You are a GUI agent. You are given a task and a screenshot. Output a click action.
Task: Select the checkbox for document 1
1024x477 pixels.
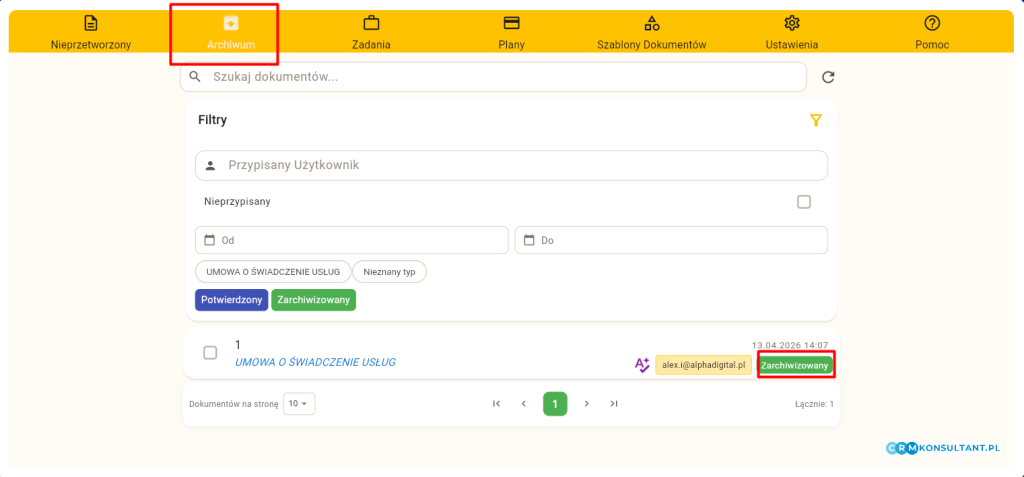pyautogui.click(x=210, y=352)
